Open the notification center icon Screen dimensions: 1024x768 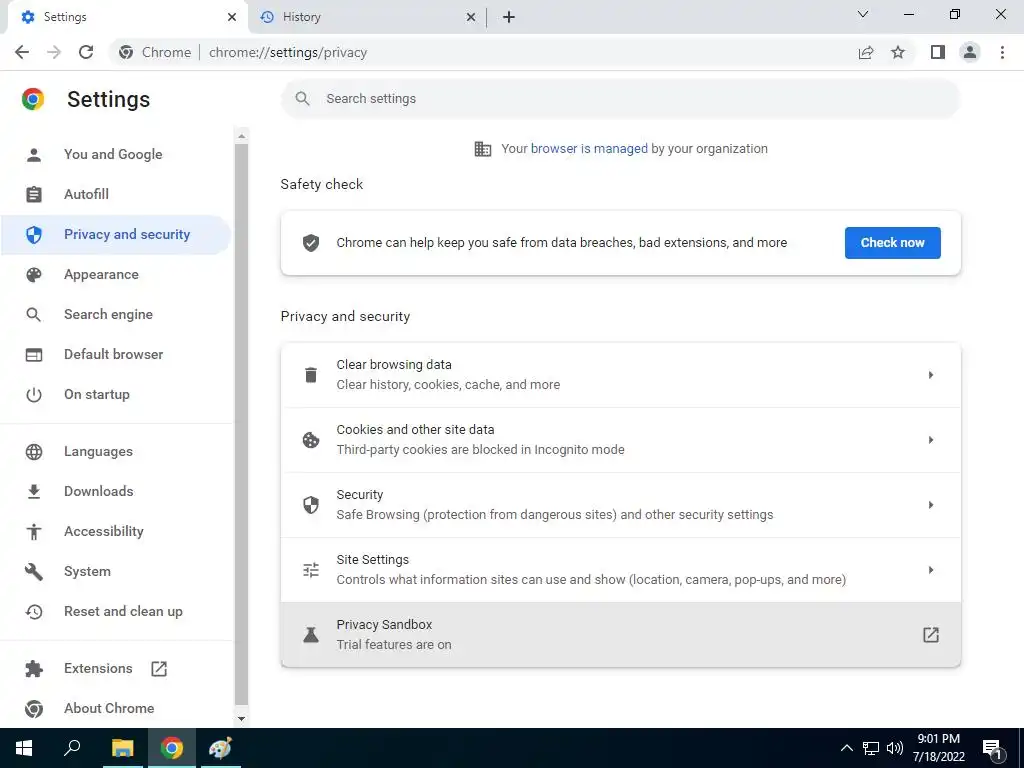992,749
